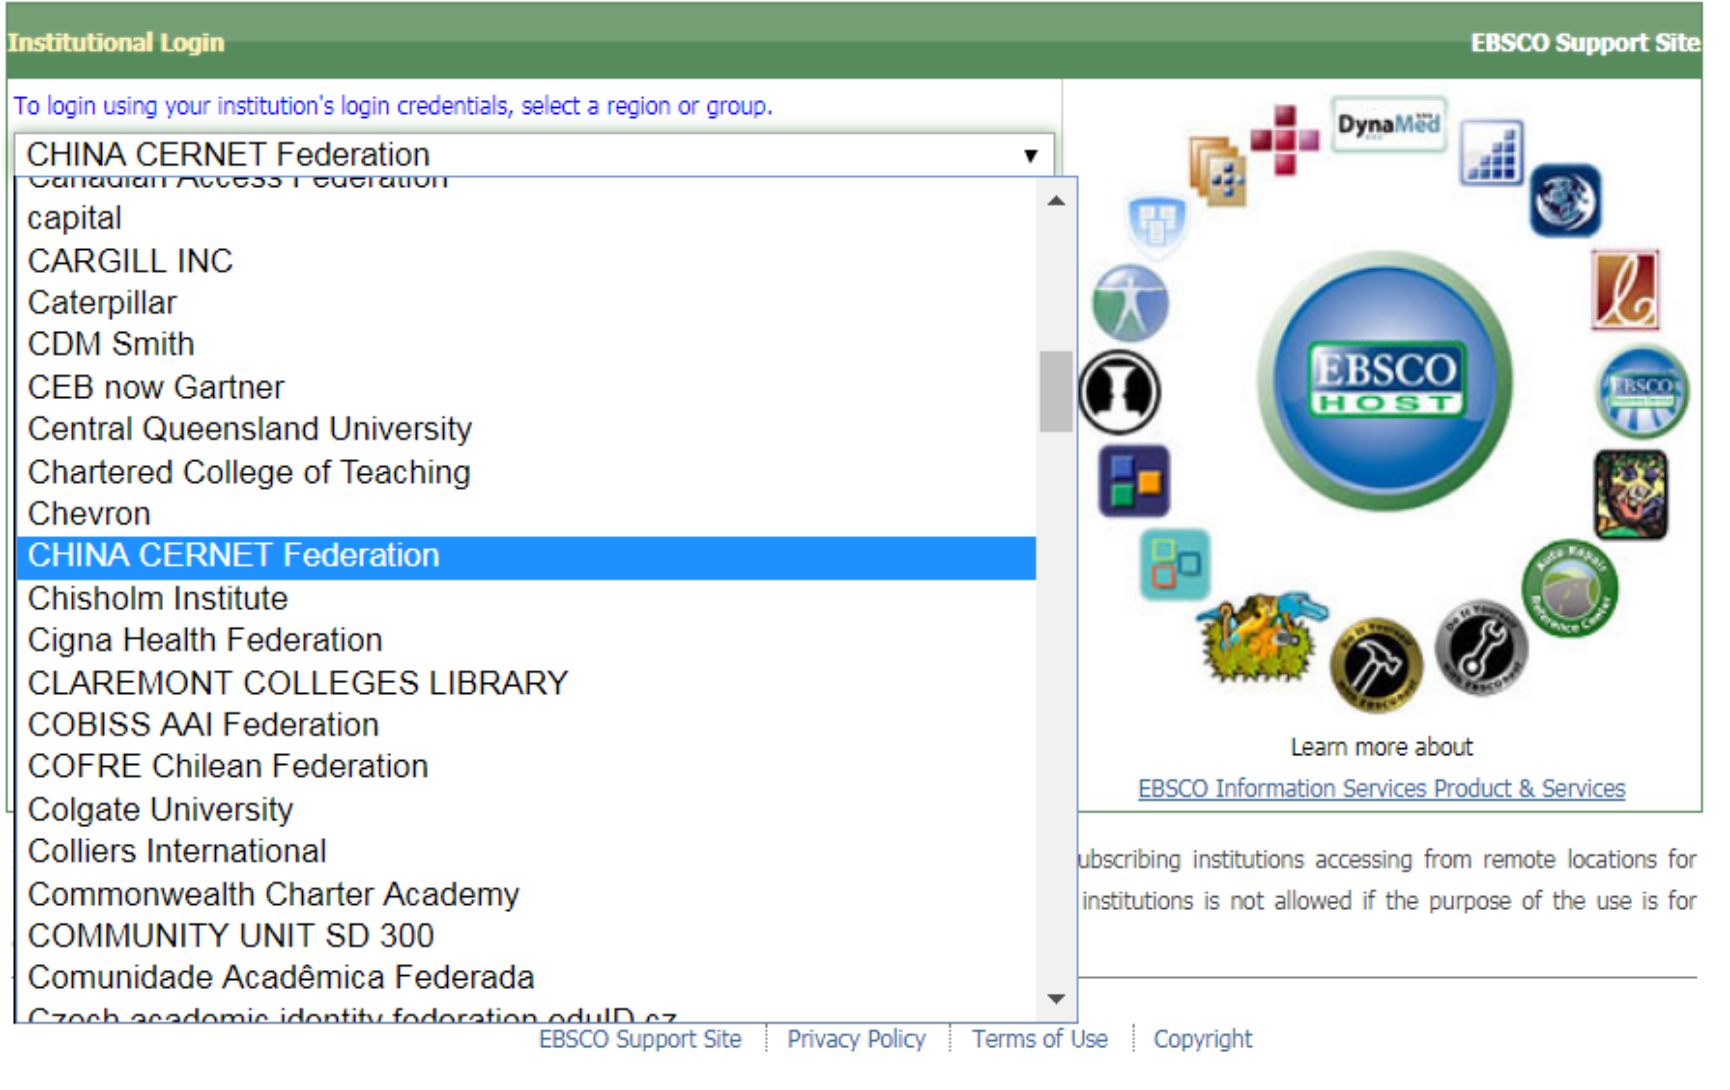Select capital from the list

(x=526, y=218)
